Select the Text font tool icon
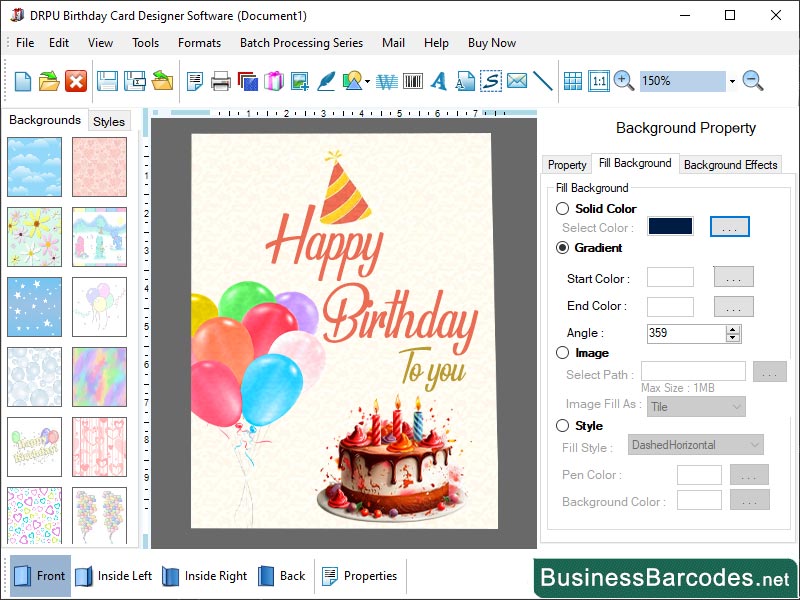Viewport: 800px width, 600px height. [x=439, y=82]
